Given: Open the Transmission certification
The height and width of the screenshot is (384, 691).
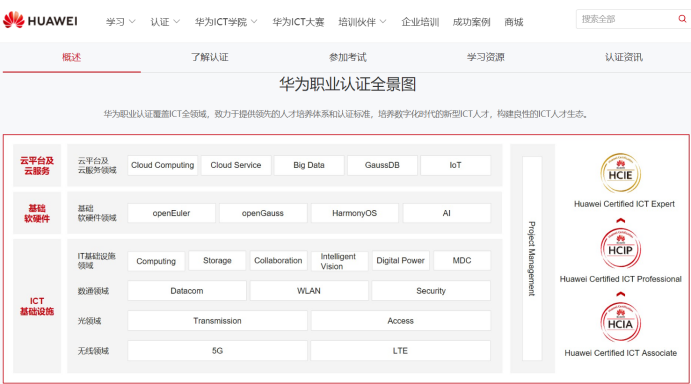Looking at the screenshot, I should 217,321.
